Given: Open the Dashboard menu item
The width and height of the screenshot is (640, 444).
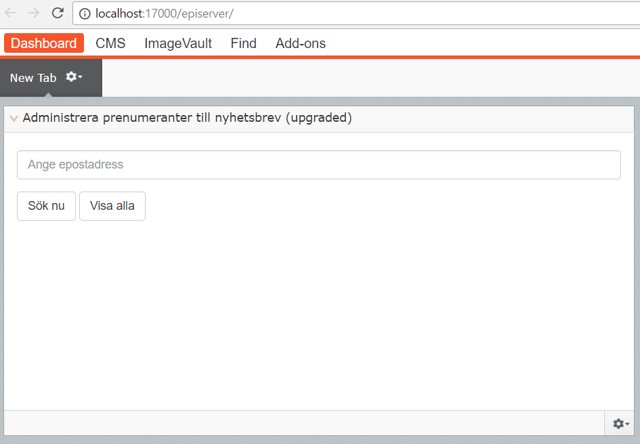Looking at the screenshot, I should pyautogui.click(x=43, y=43).
